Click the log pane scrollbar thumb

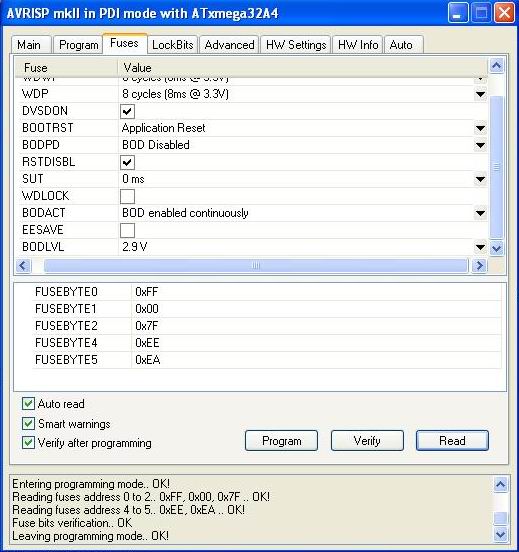pyautogui.click(x=500, y=518)
